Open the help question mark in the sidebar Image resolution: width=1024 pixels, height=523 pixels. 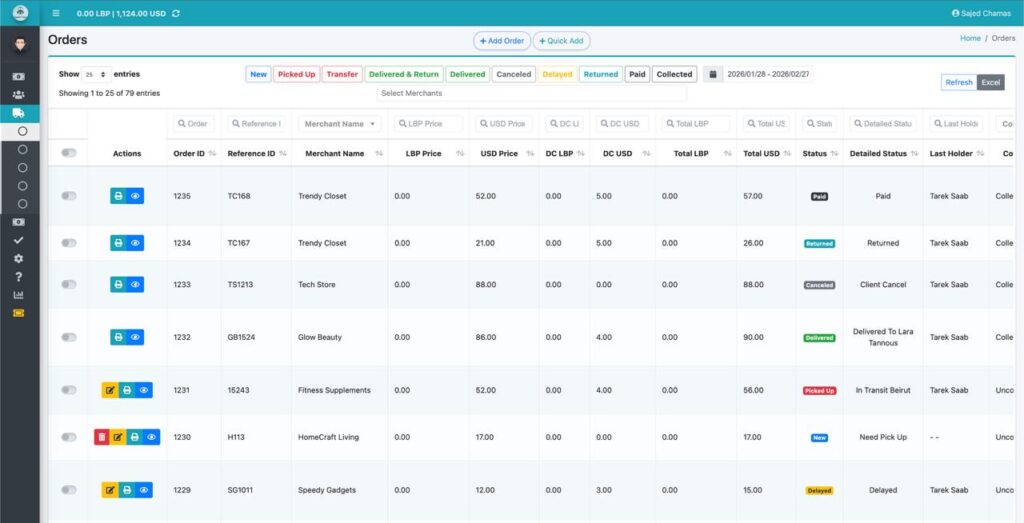pyautogui.click(x=18, y=276)
